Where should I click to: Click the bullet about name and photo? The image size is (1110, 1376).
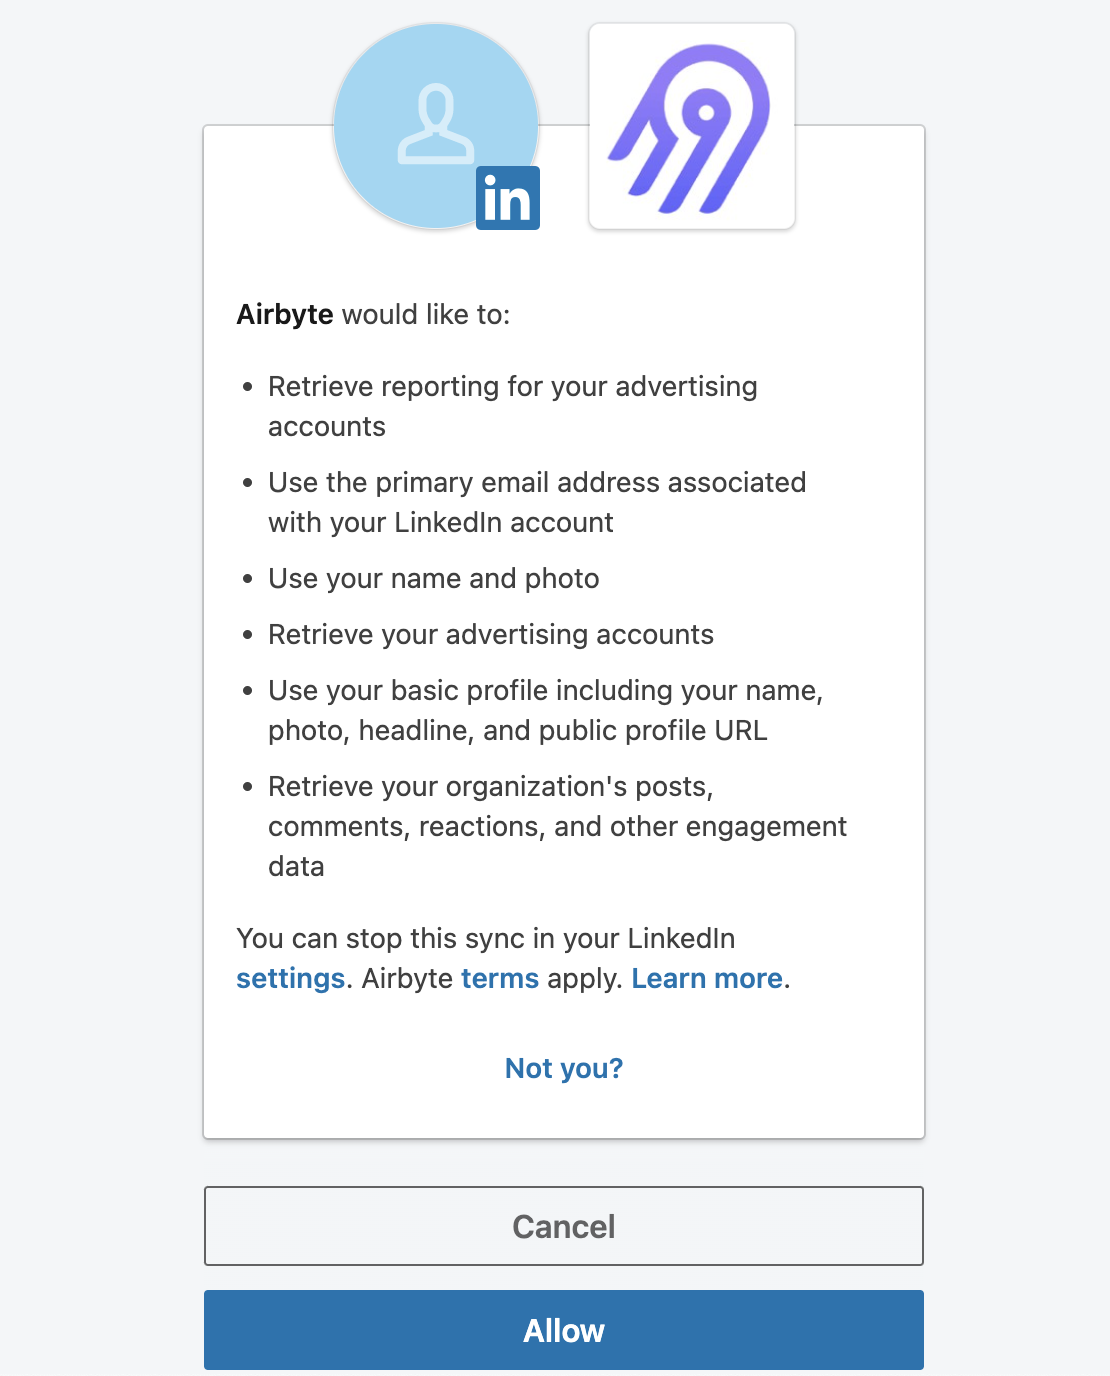tap(433, 578)
